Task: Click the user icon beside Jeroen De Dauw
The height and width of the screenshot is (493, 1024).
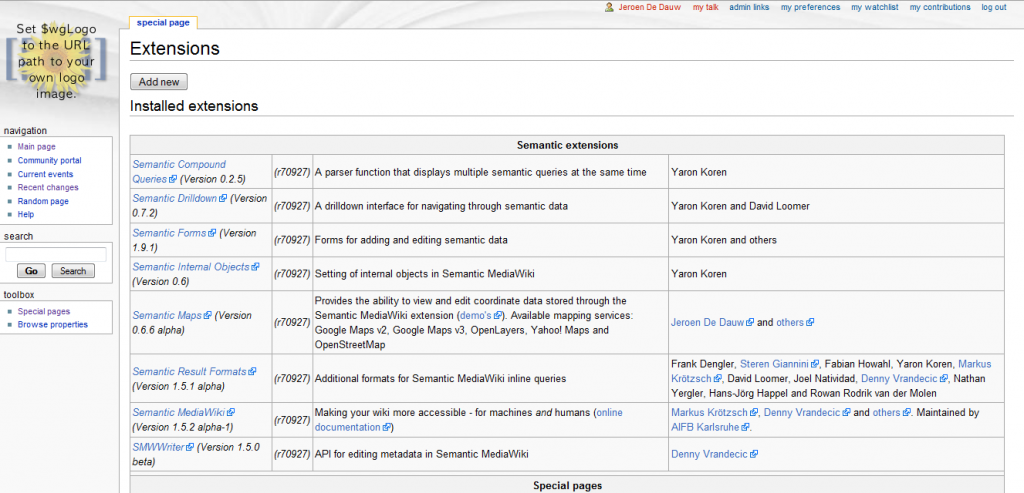Action: click(609, 7)
